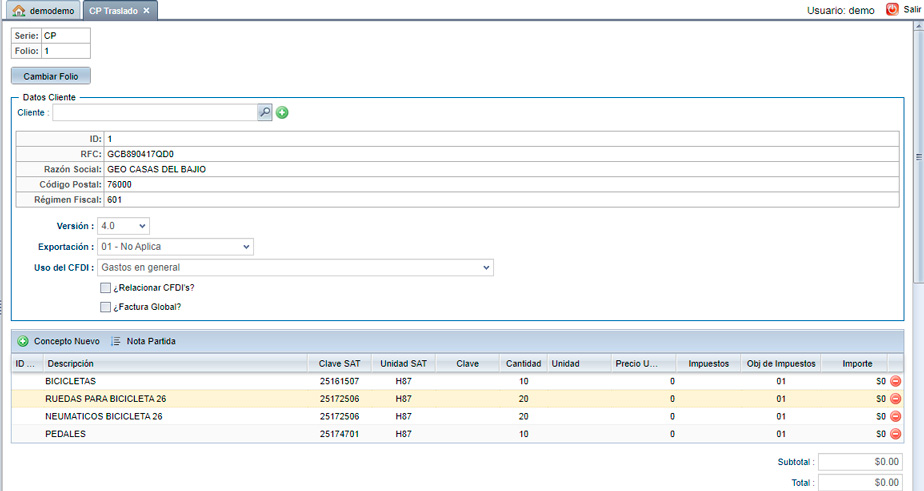Remove the PEDALES row with red icon
Screen dimensions: 924x491
coord(895,434)
